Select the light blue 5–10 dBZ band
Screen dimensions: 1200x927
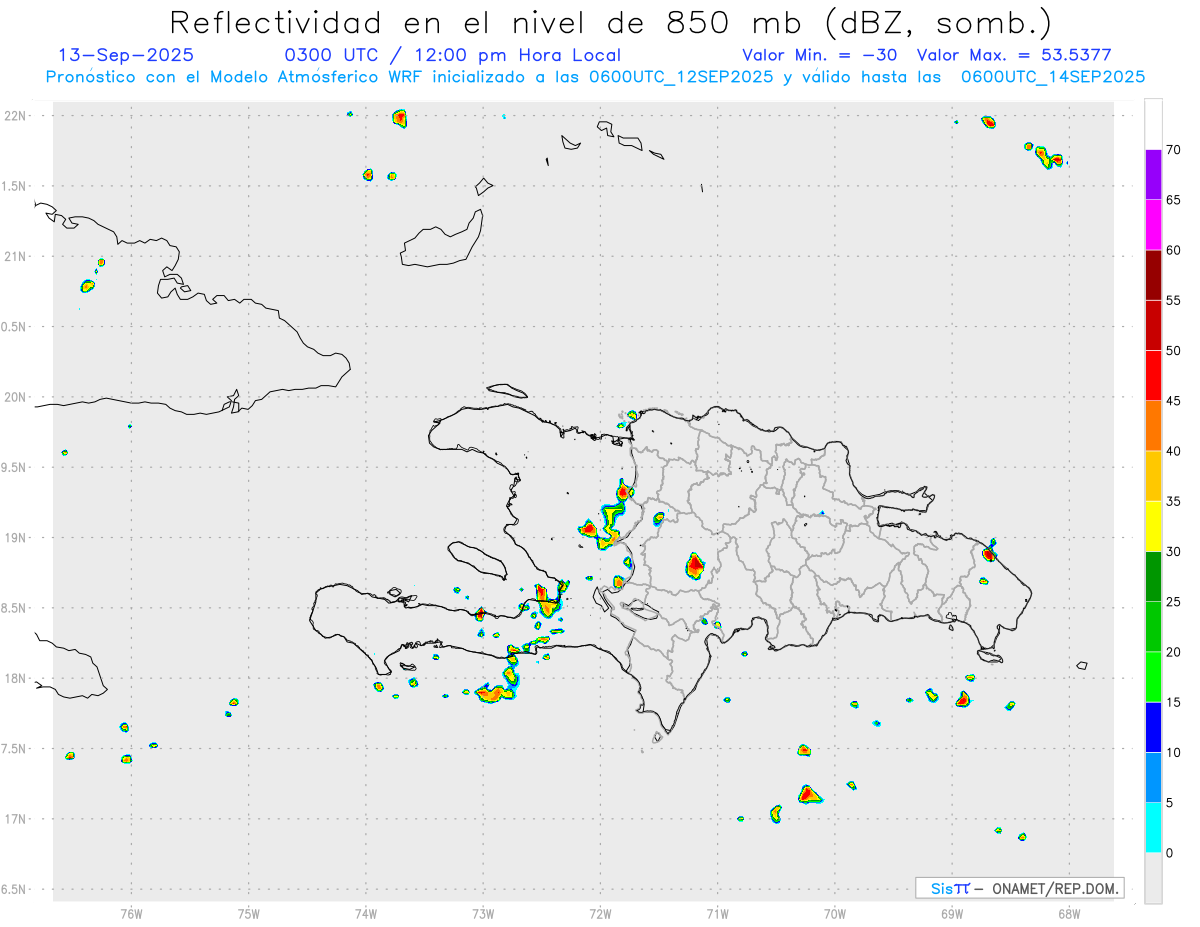(1153, 778)
